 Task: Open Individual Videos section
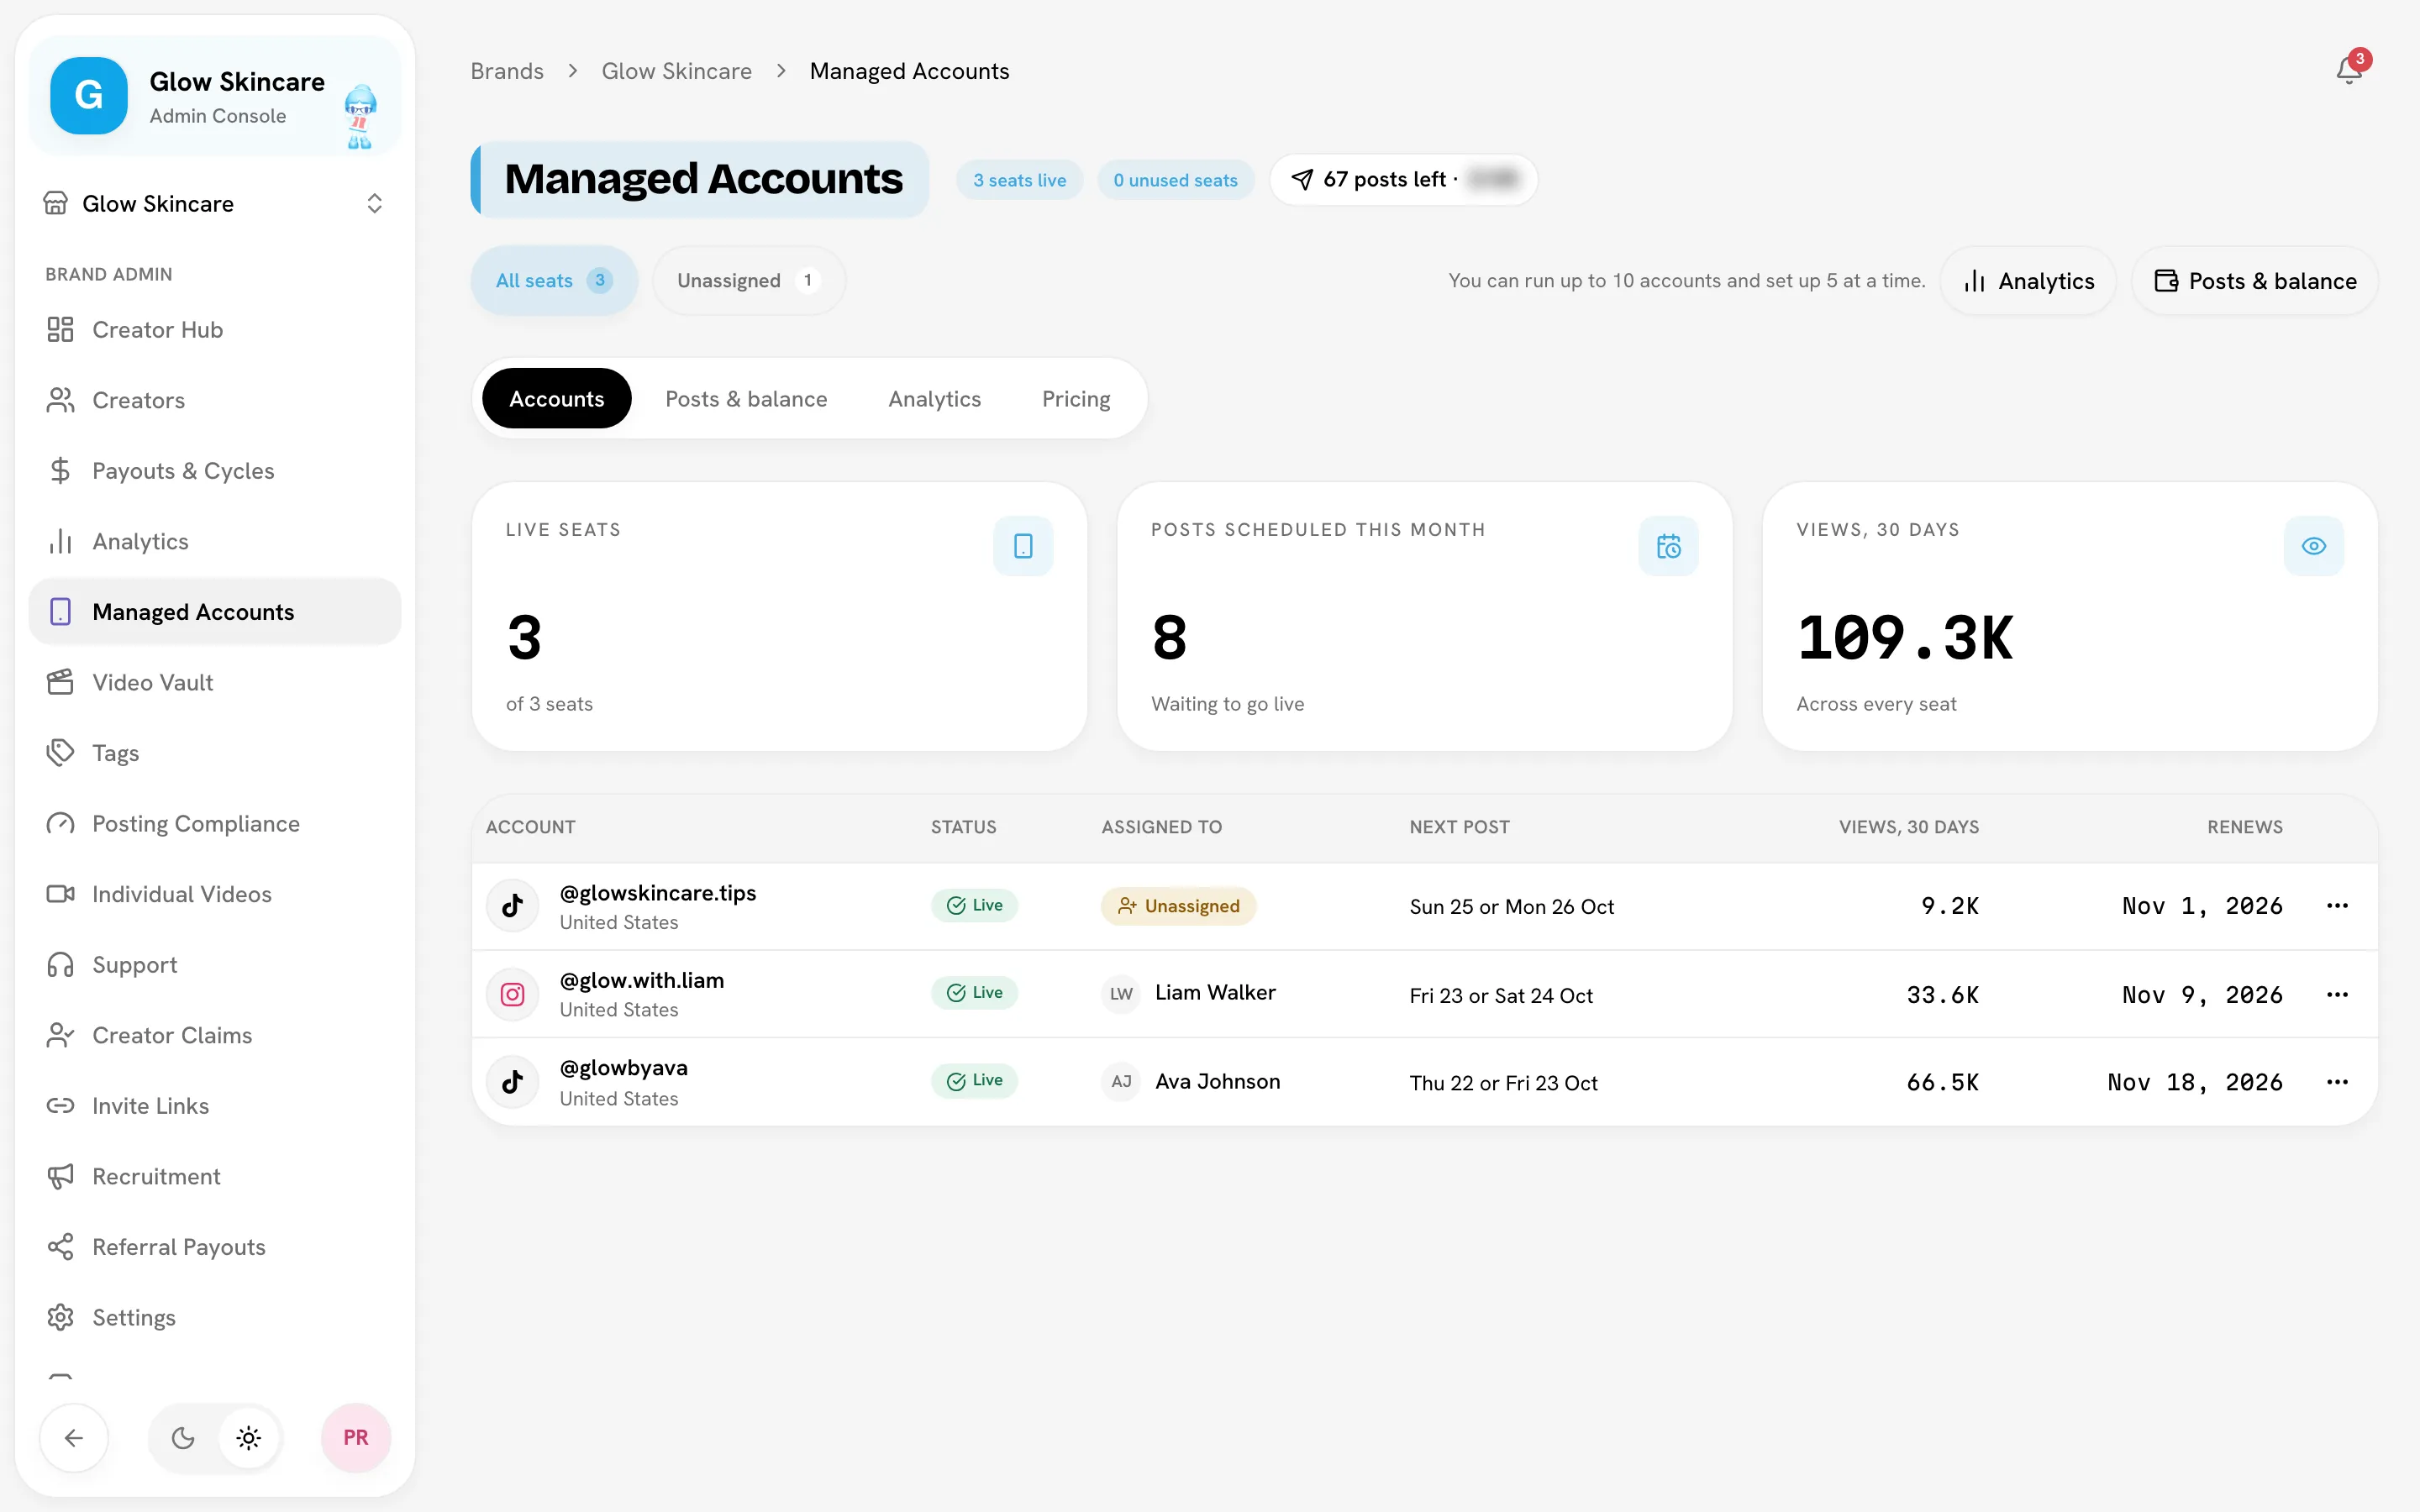[x=215, y=894]
